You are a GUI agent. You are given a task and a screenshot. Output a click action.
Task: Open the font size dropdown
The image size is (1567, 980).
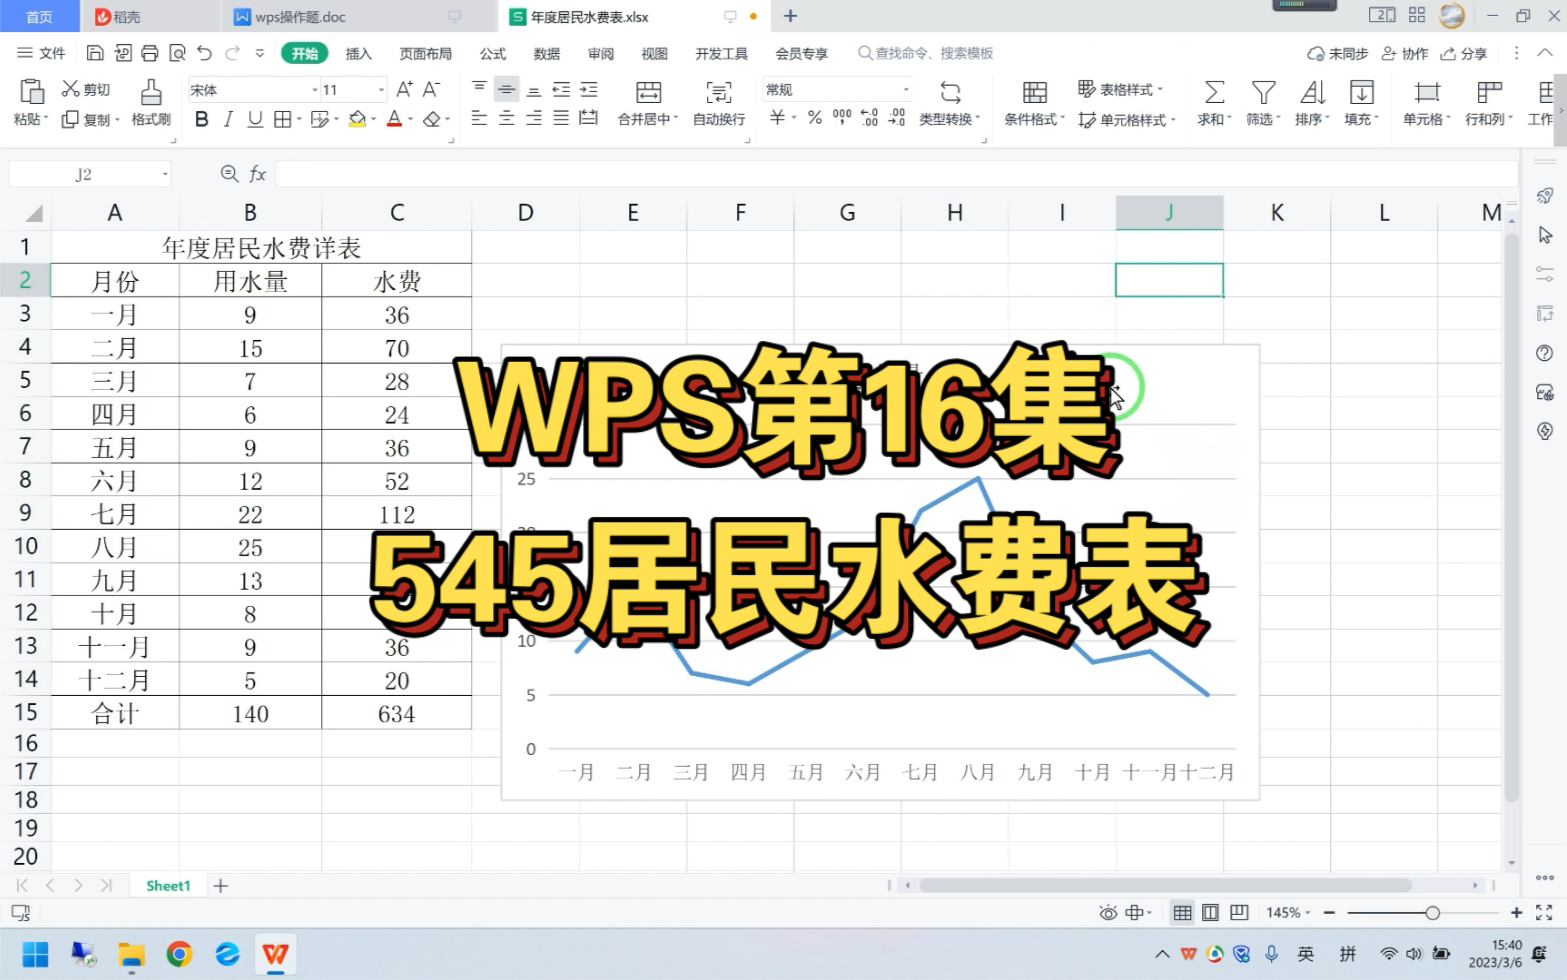381,90
